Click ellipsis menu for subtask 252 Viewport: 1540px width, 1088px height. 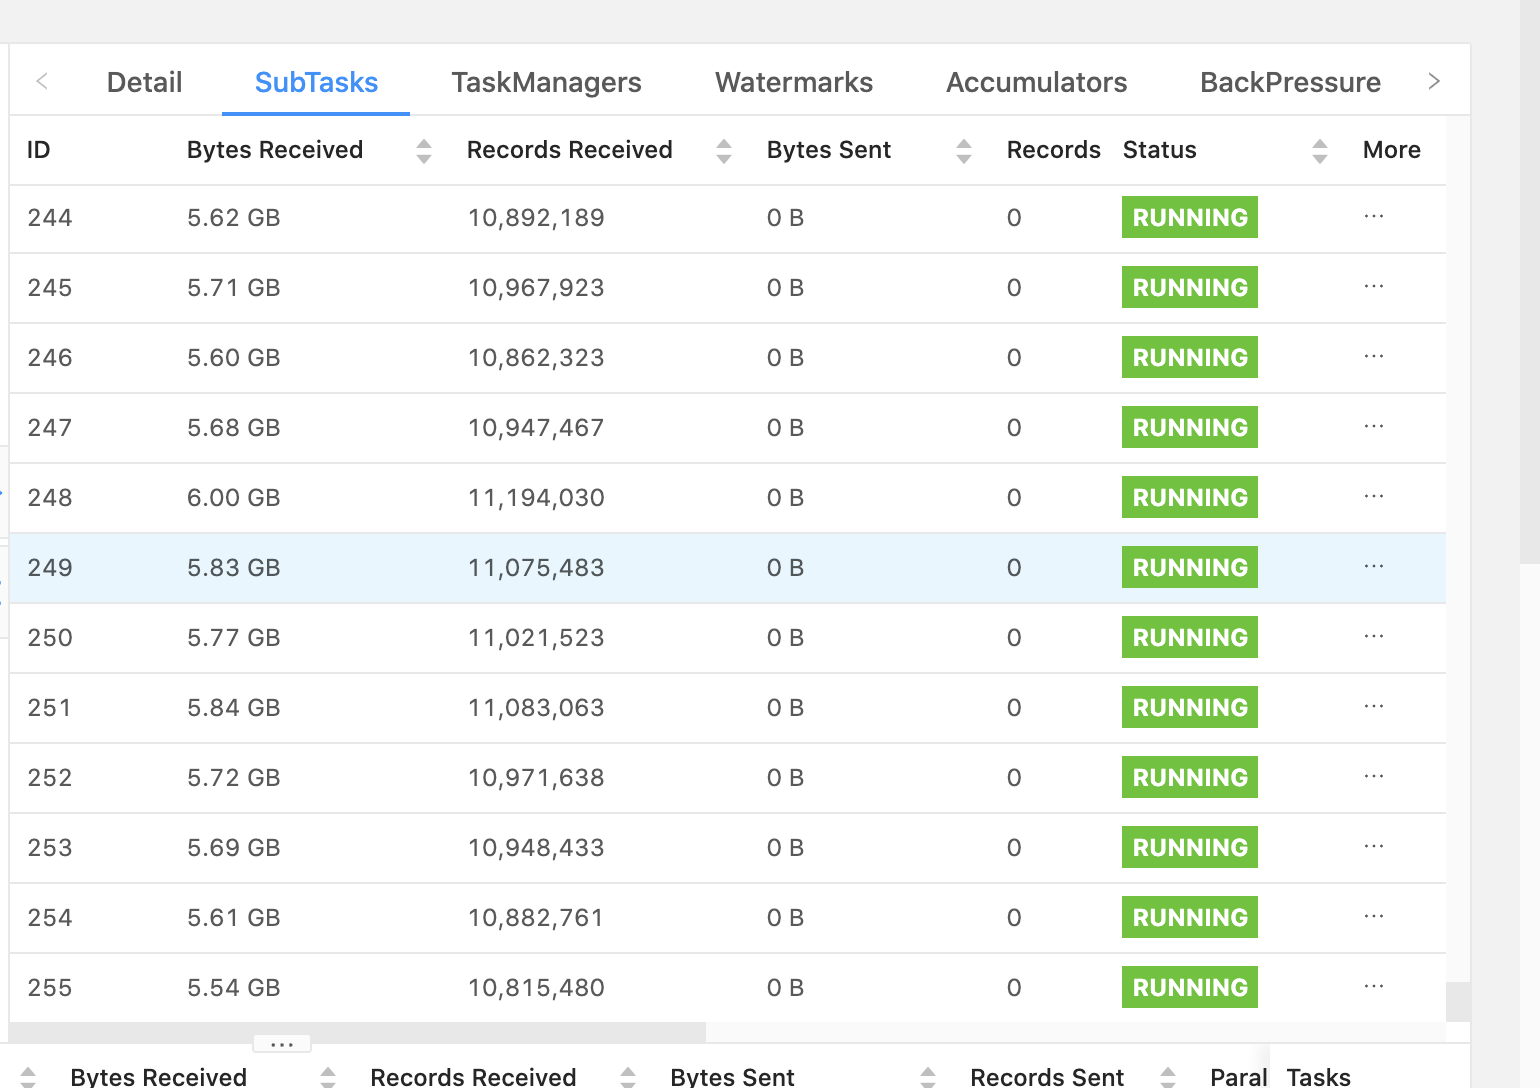coord(1373,777)
